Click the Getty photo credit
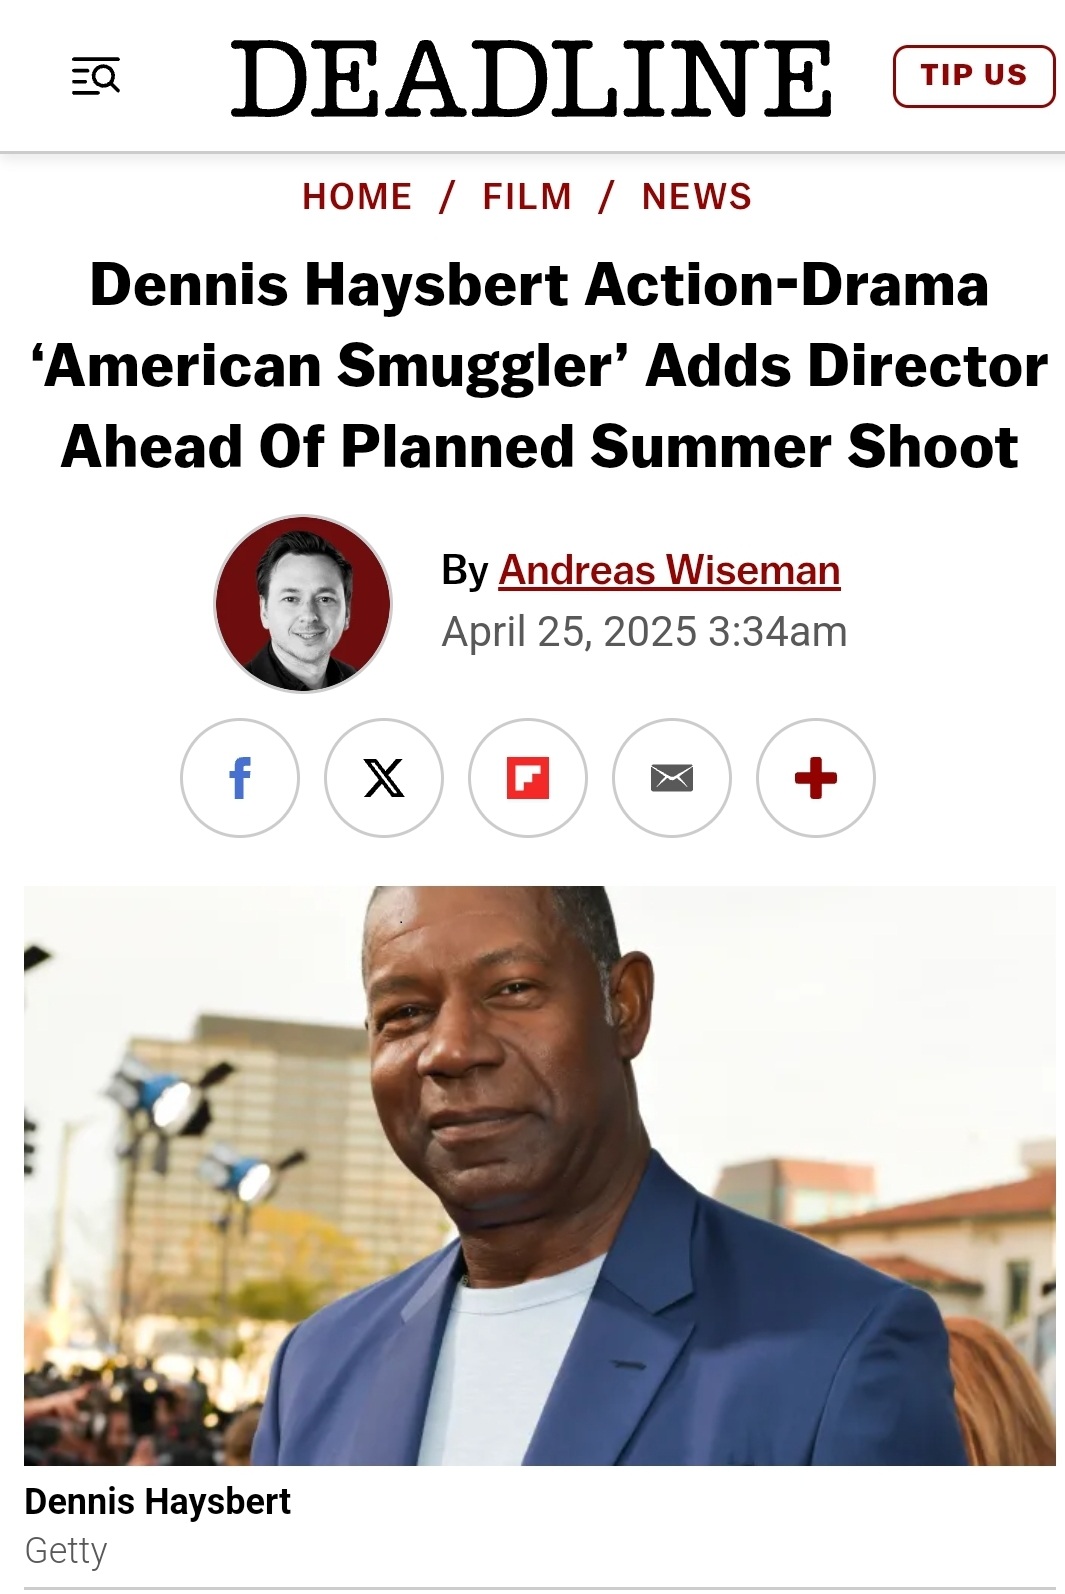 [66, 1550]
